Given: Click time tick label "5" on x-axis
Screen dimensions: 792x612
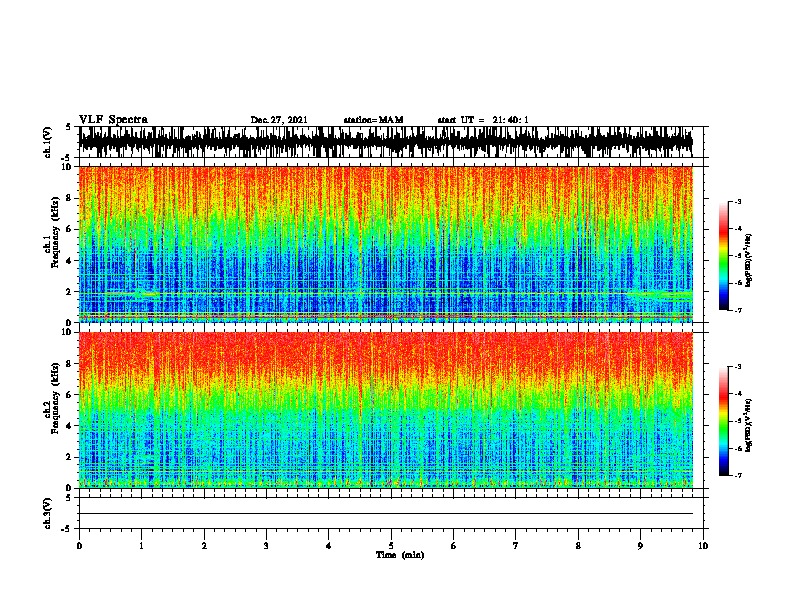Looking at the screenshot, I should click(x=391, y=546).
